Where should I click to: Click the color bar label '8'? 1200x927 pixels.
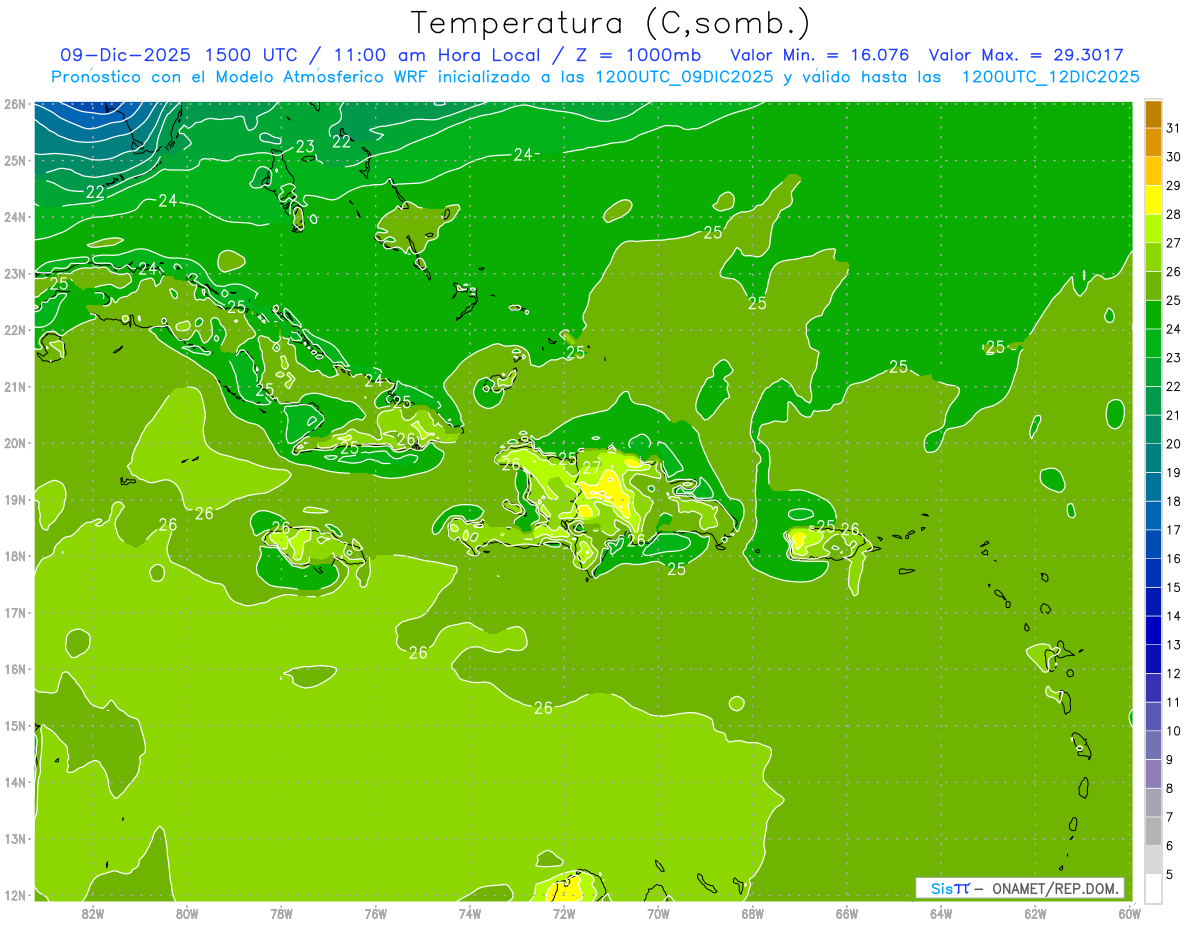point(1171,789)
